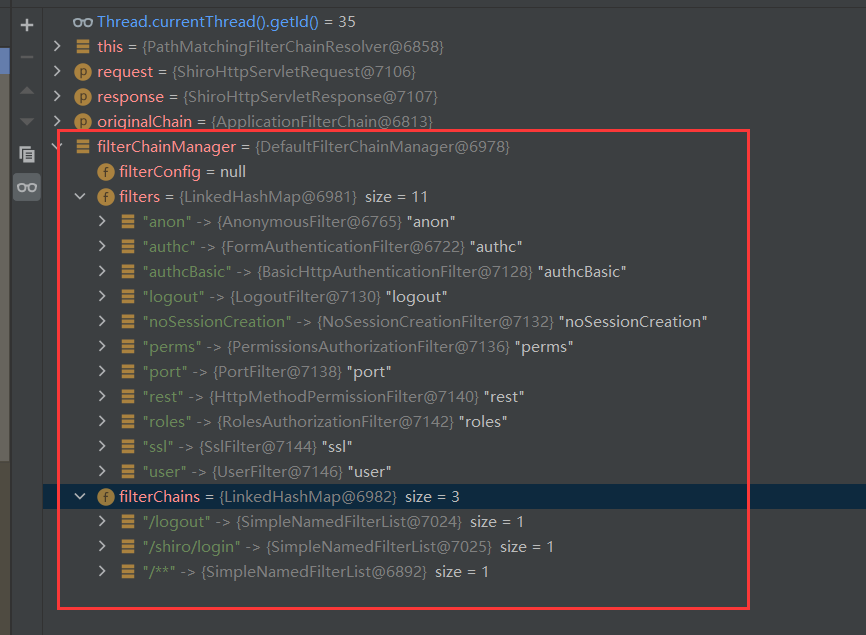Collapse the filterChains LinkedHashMap node
Screen dimensions: 866x635
pyautogui.click(x=80, y=496)
